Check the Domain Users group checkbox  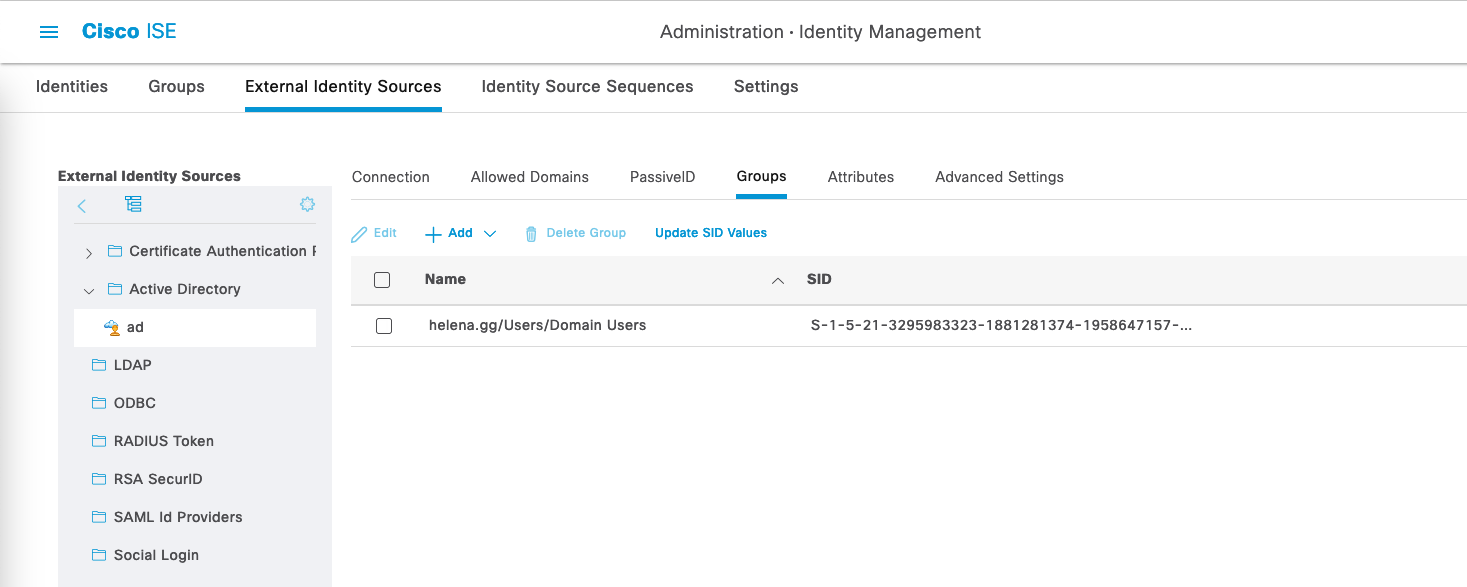coord(384,326)
